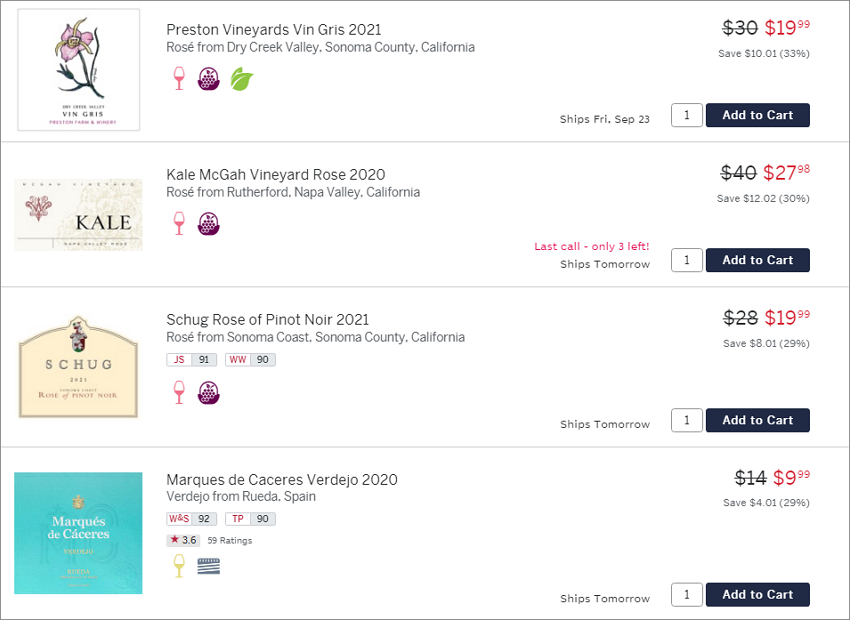Open the Preston Vin Gris label thumbnail
The image size is (850, 620).
pos(79,69)
